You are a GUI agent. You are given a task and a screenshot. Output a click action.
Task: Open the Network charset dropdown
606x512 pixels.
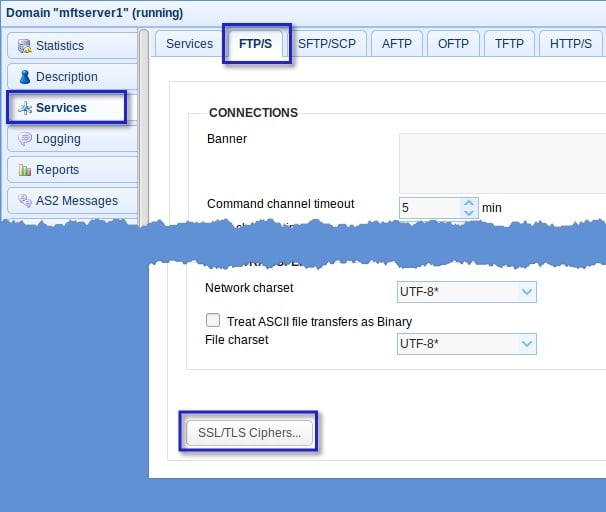[527, 292]
